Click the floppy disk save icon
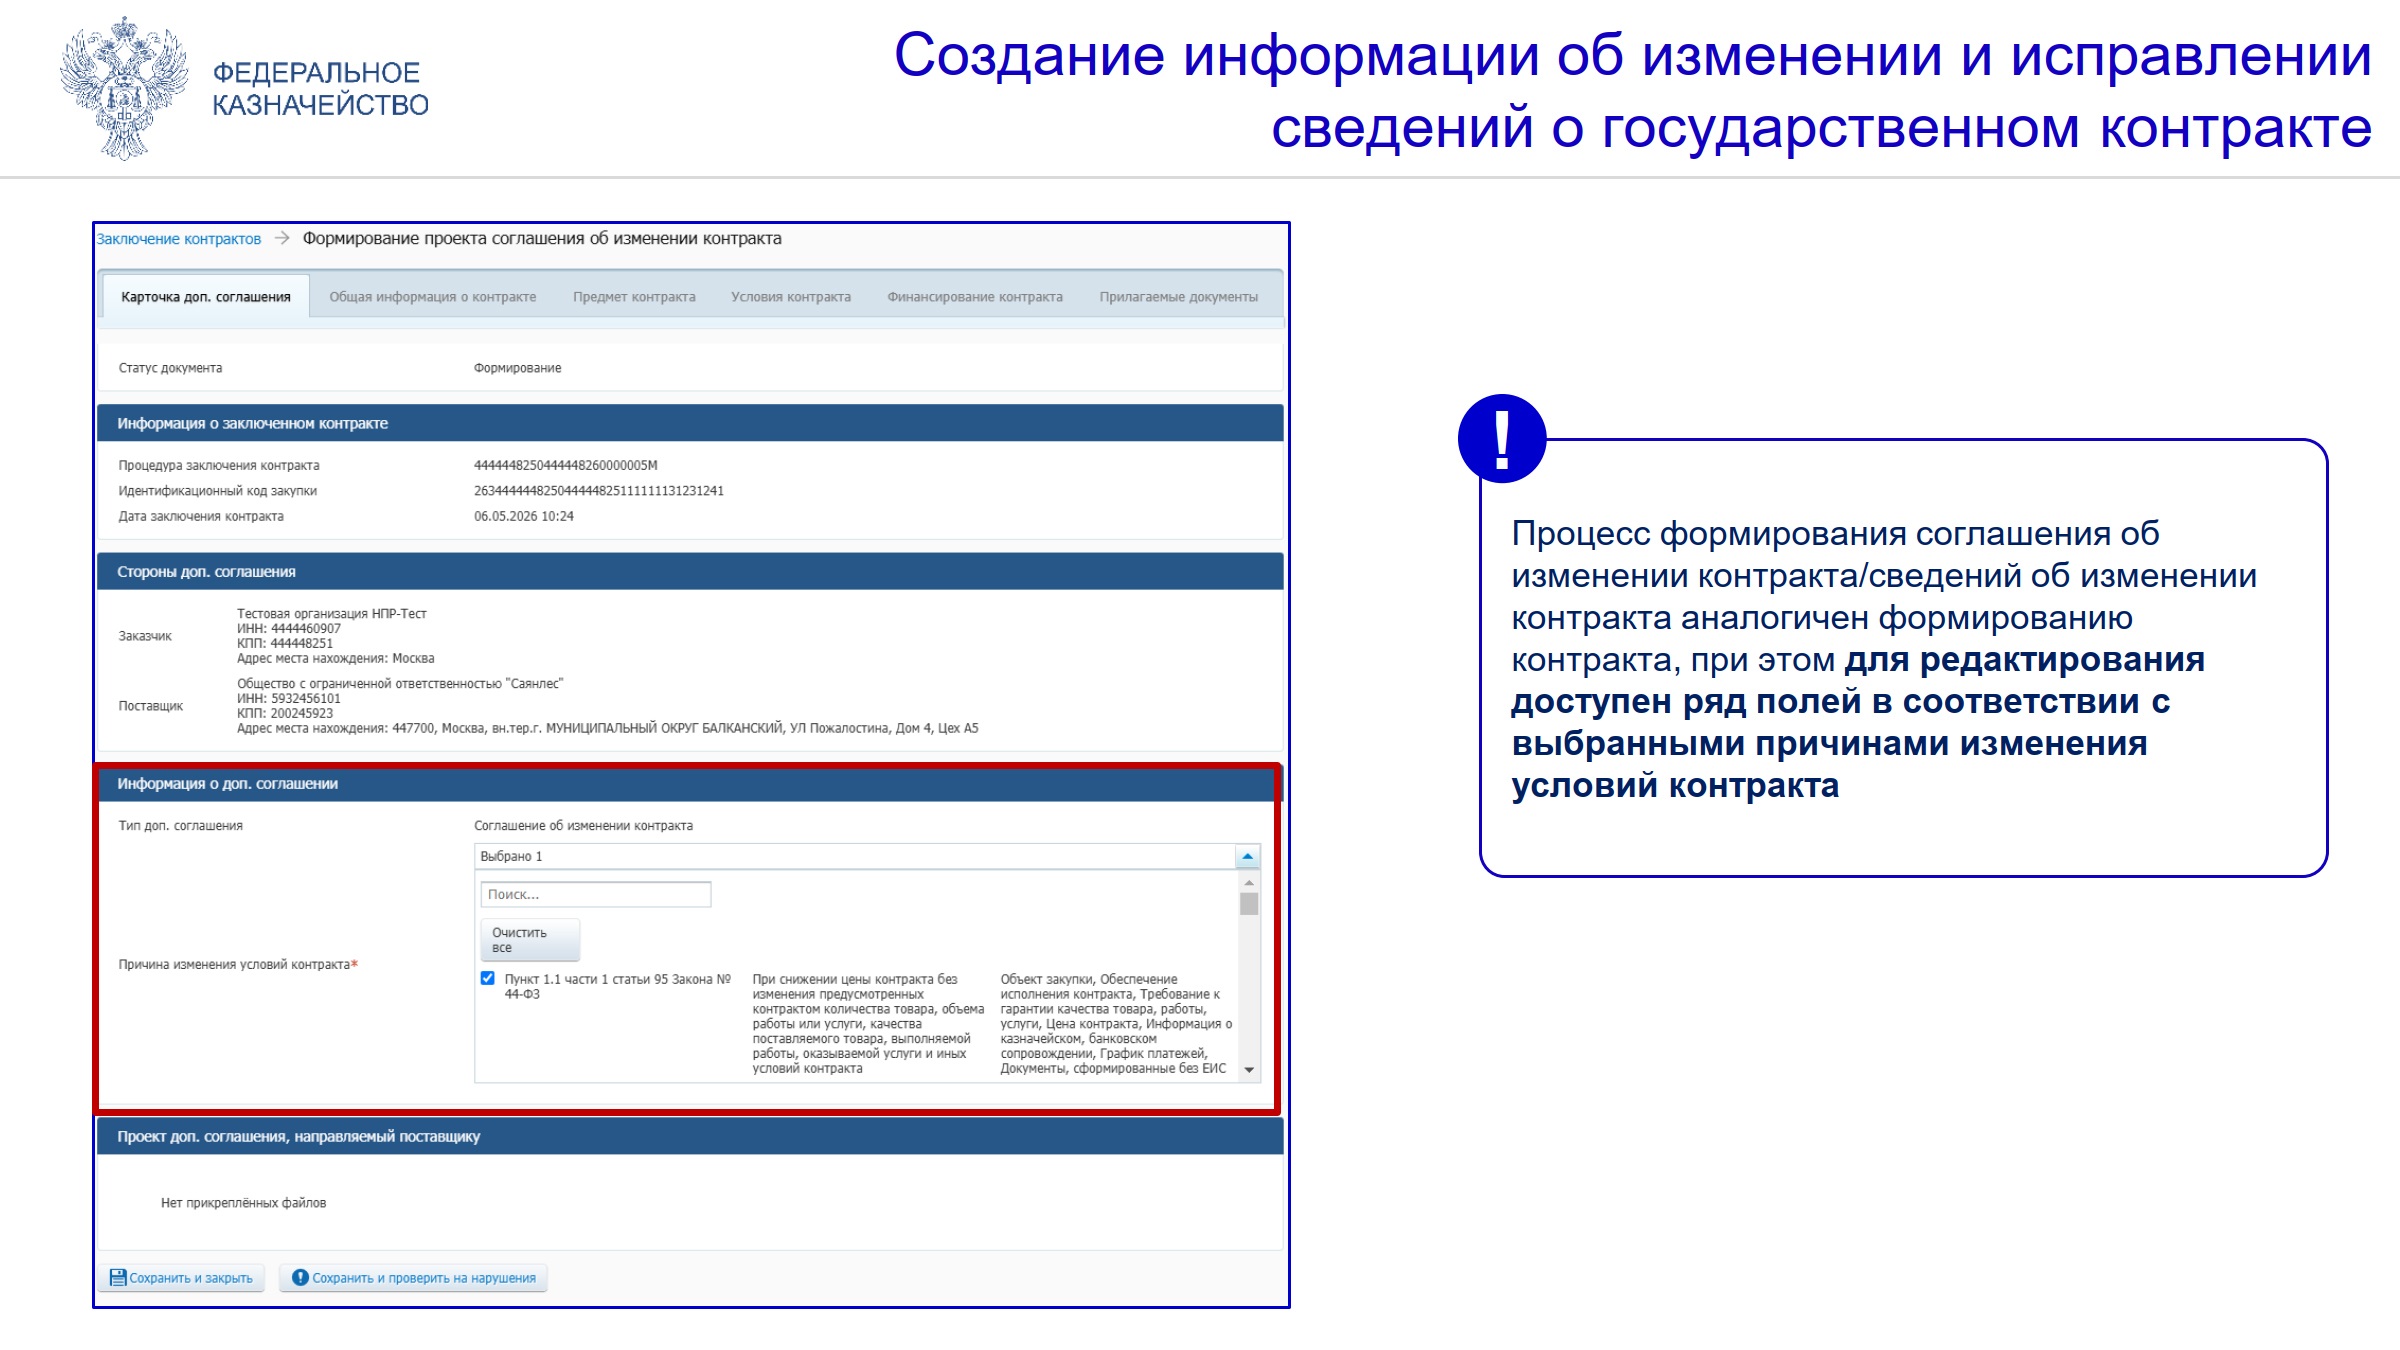The height and width of the screenshot is (1350, 2400). point(118,1278)
